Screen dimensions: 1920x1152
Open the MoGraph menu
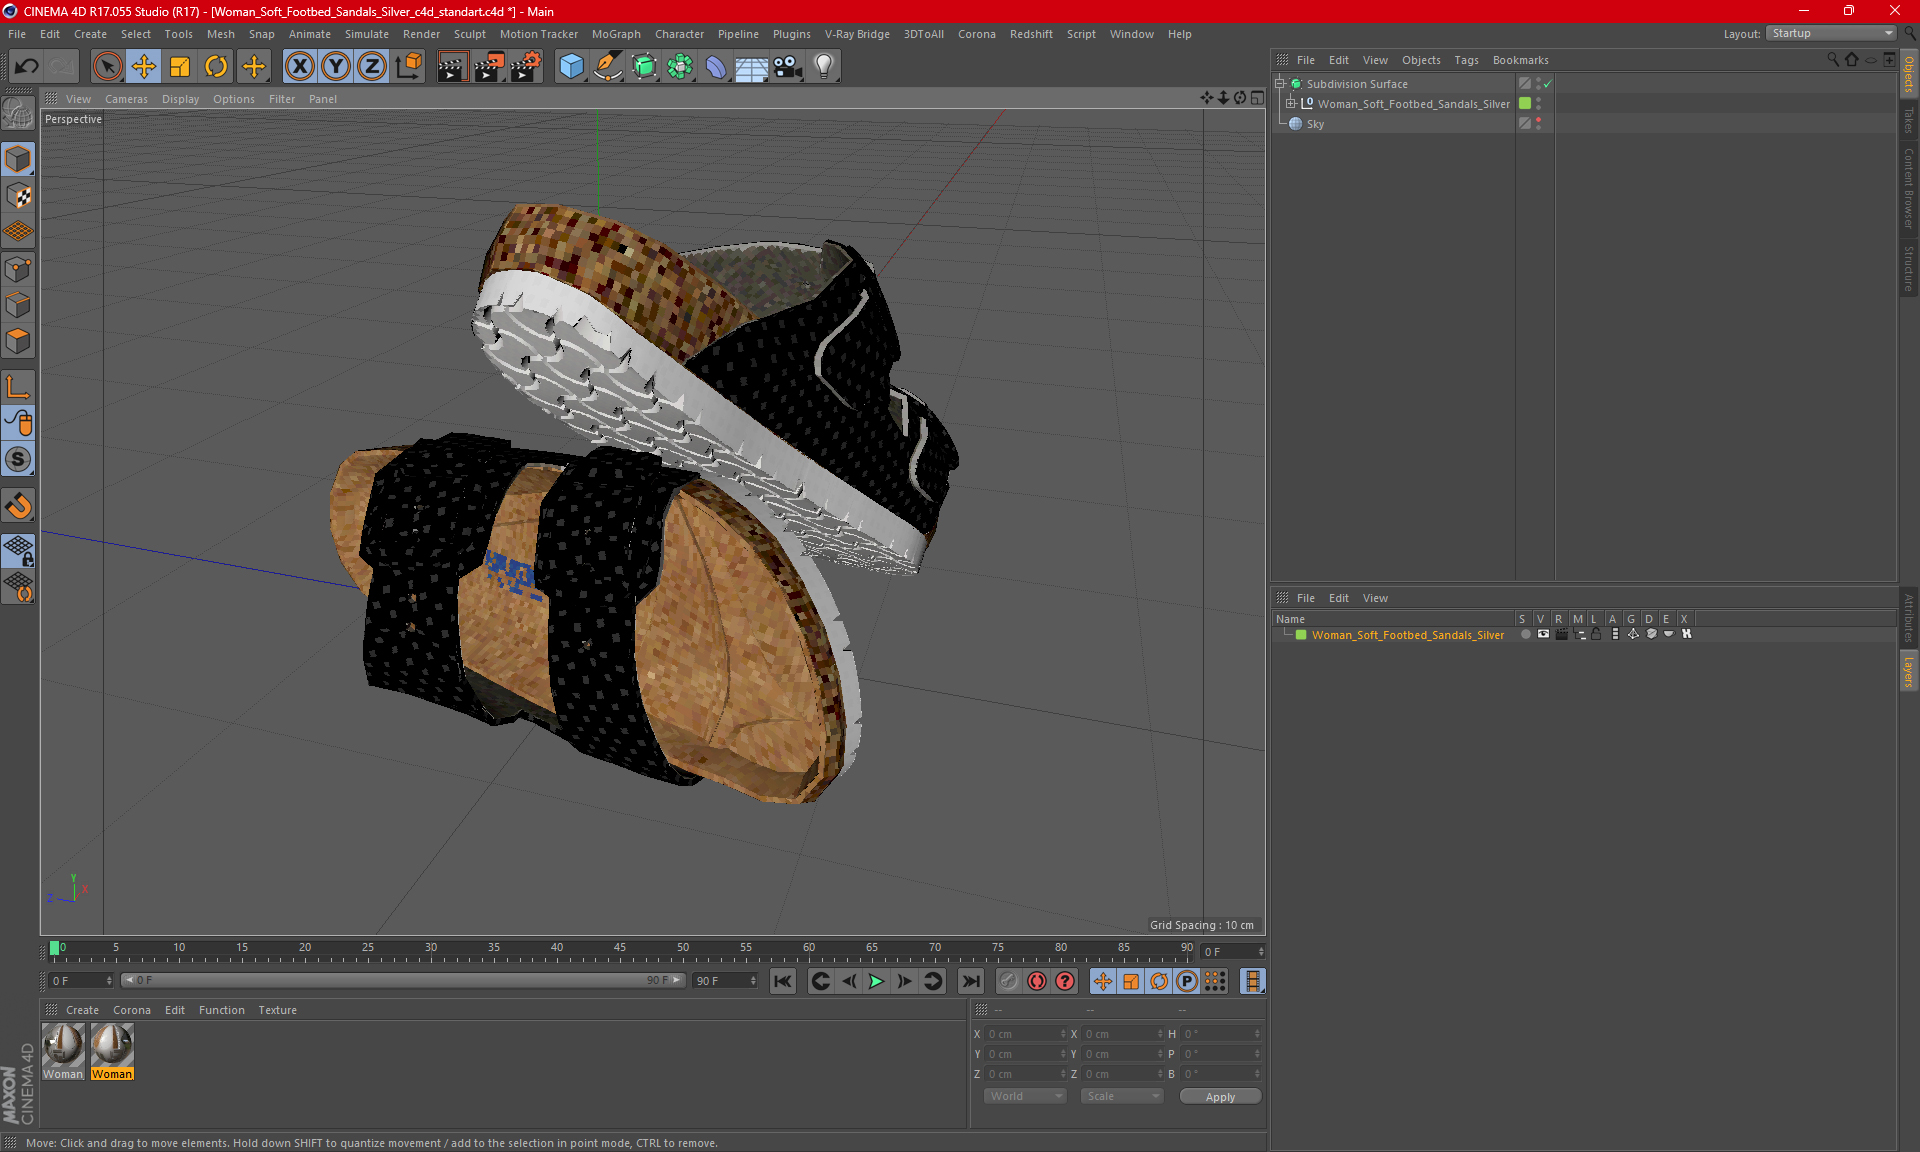[x=616, y=34]
